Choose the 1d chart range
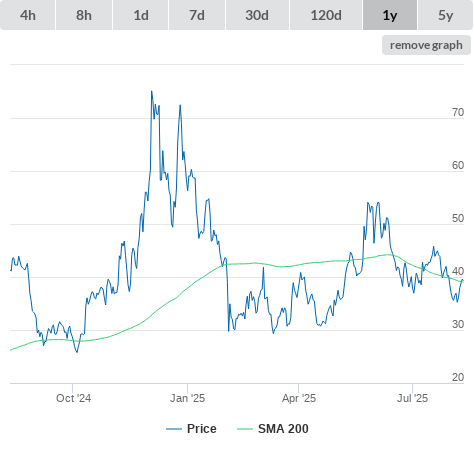The height and width of the screenshot is (455, 474). (x=141, y=15)
